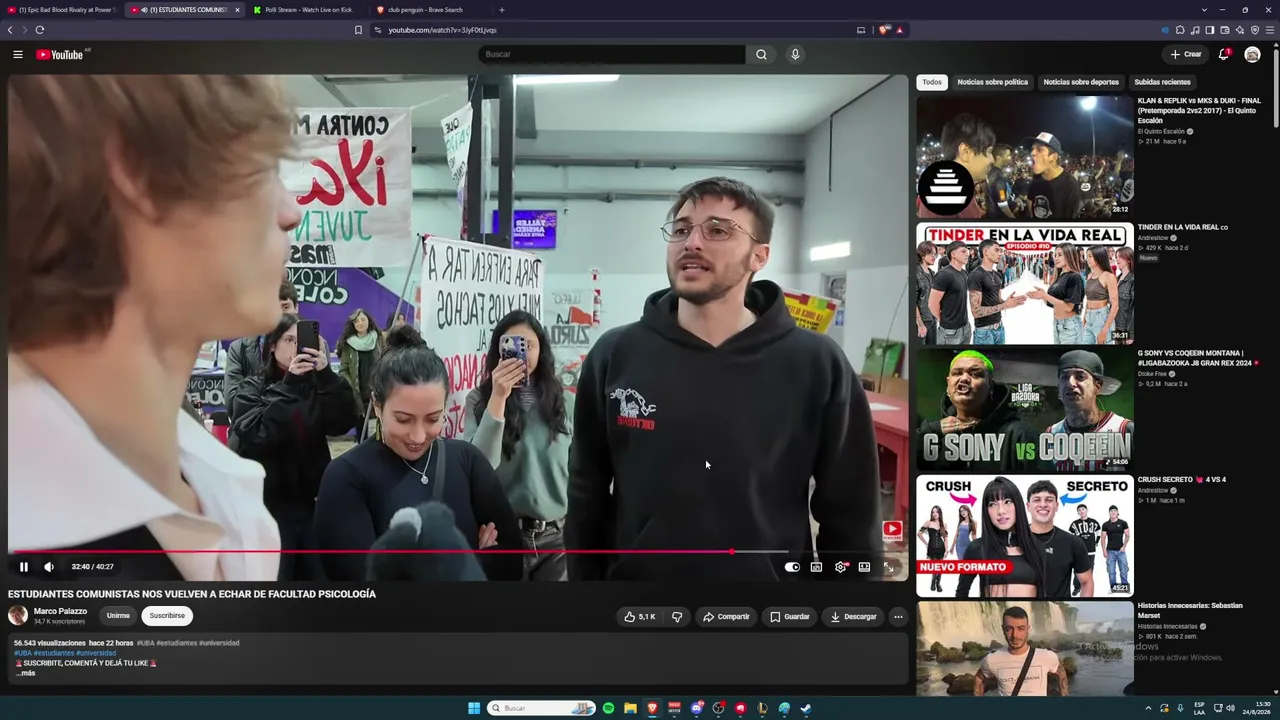Open KLAN & REPLIK vs MKS & DUKI thumbnail
Image resolution: width=1280 pixels, height=720 pixels.
click(1025, 157)
